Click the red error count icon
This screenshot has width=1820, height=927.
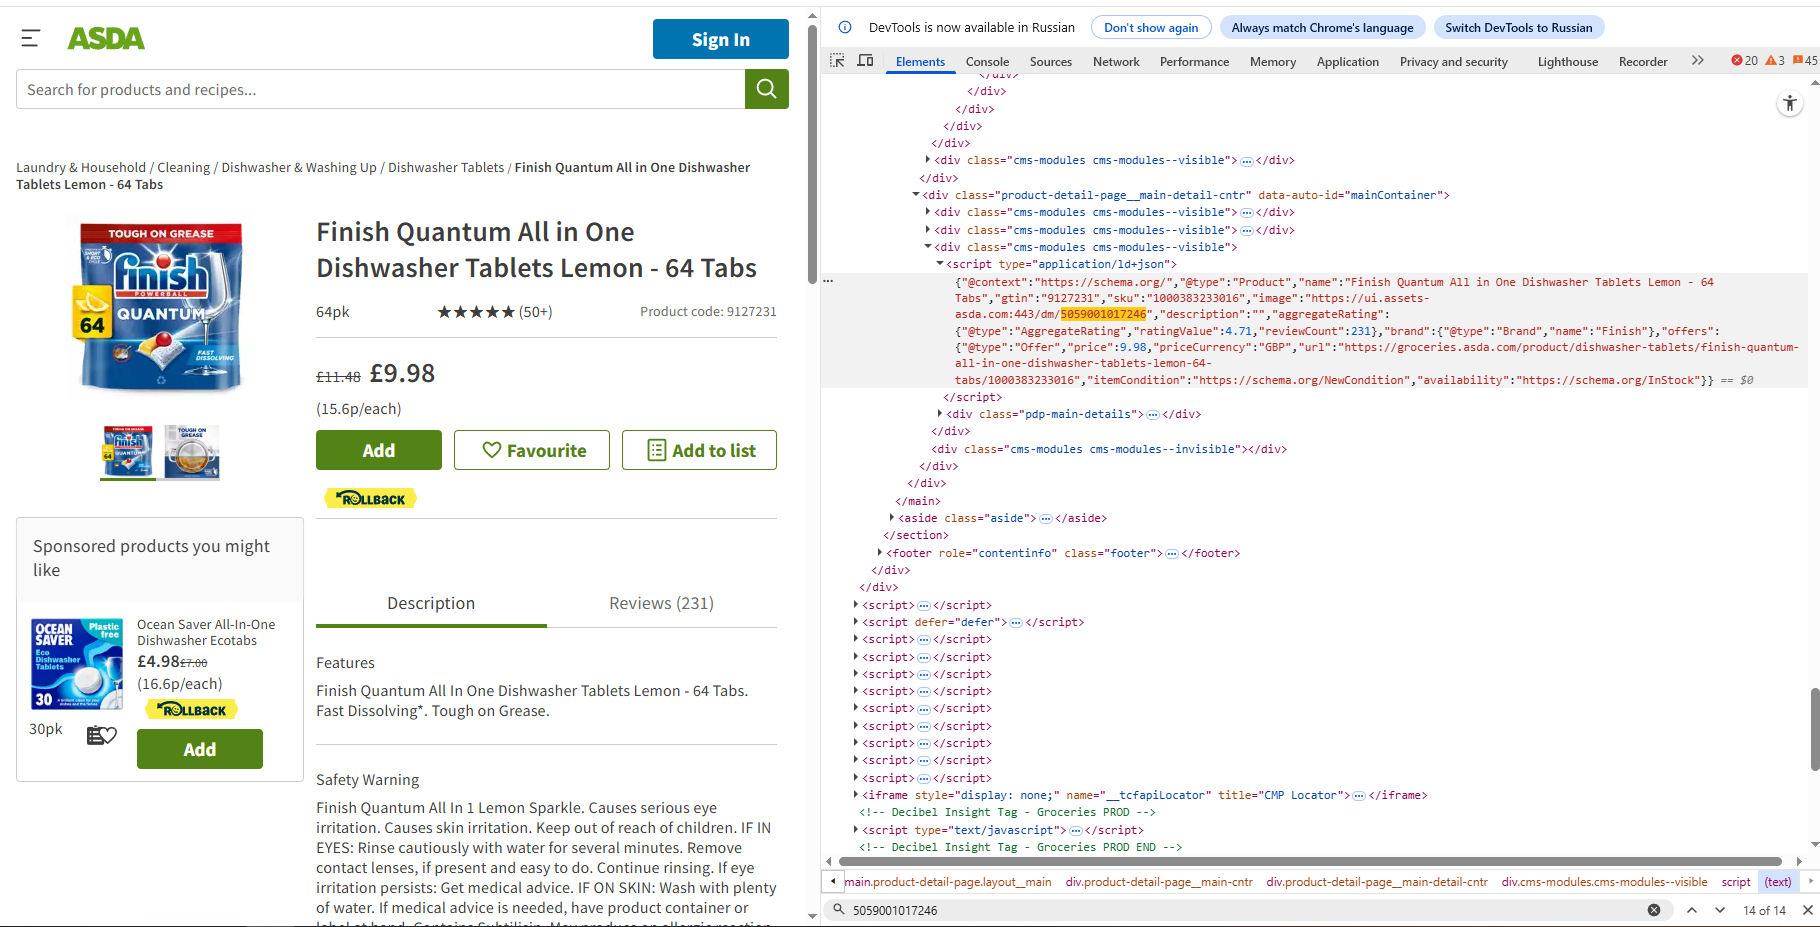[x=1744, y=61]
